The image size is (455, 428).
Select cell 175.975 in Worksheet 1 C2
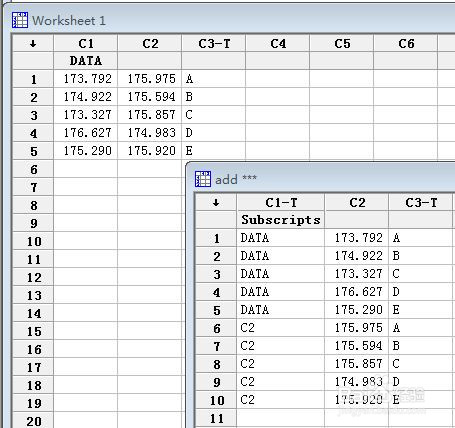click(x=150, y=79)
